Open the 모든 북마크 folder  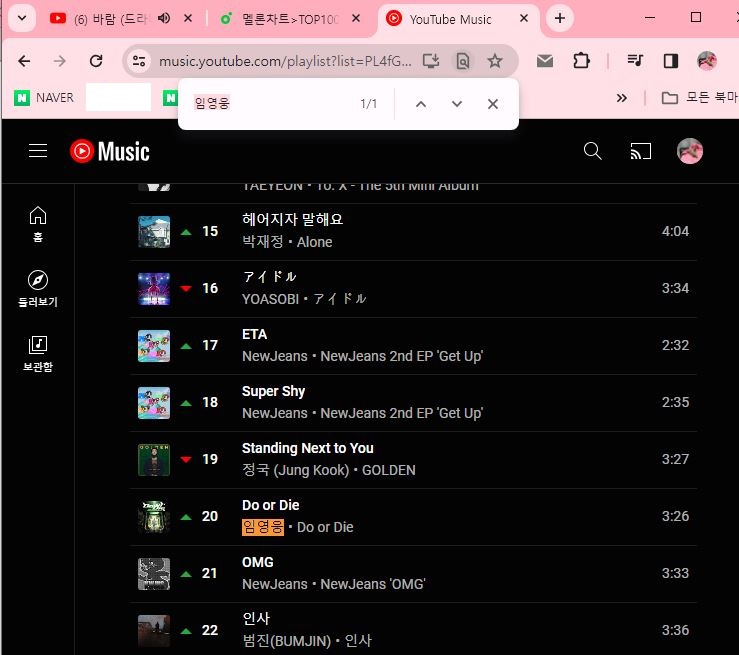click(700, 98)
